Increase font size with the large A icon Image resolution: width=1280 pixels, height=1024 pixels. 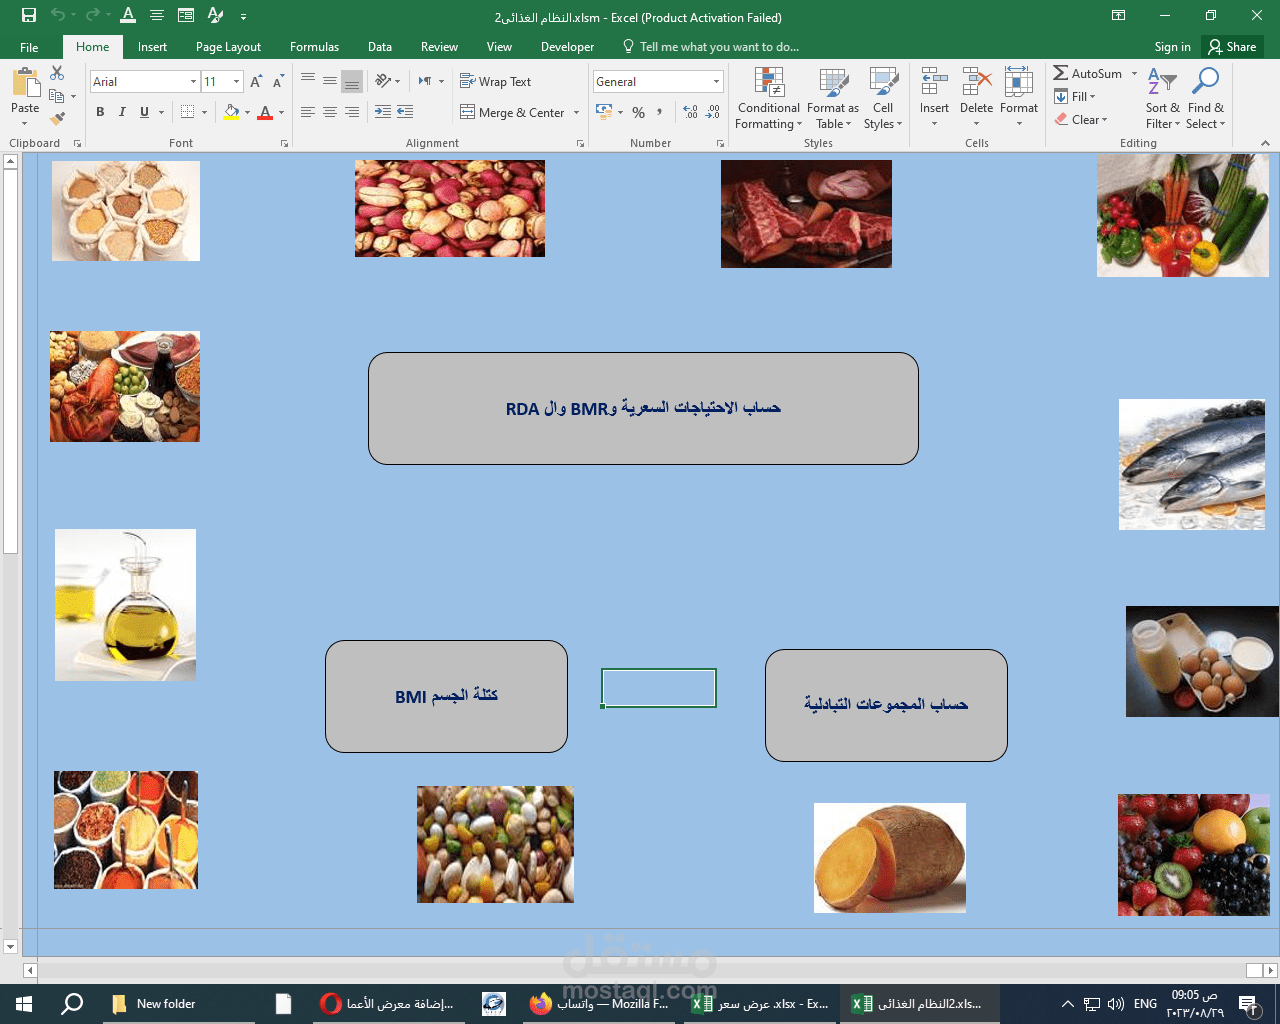pyautogui.click(x=256, y=82)
